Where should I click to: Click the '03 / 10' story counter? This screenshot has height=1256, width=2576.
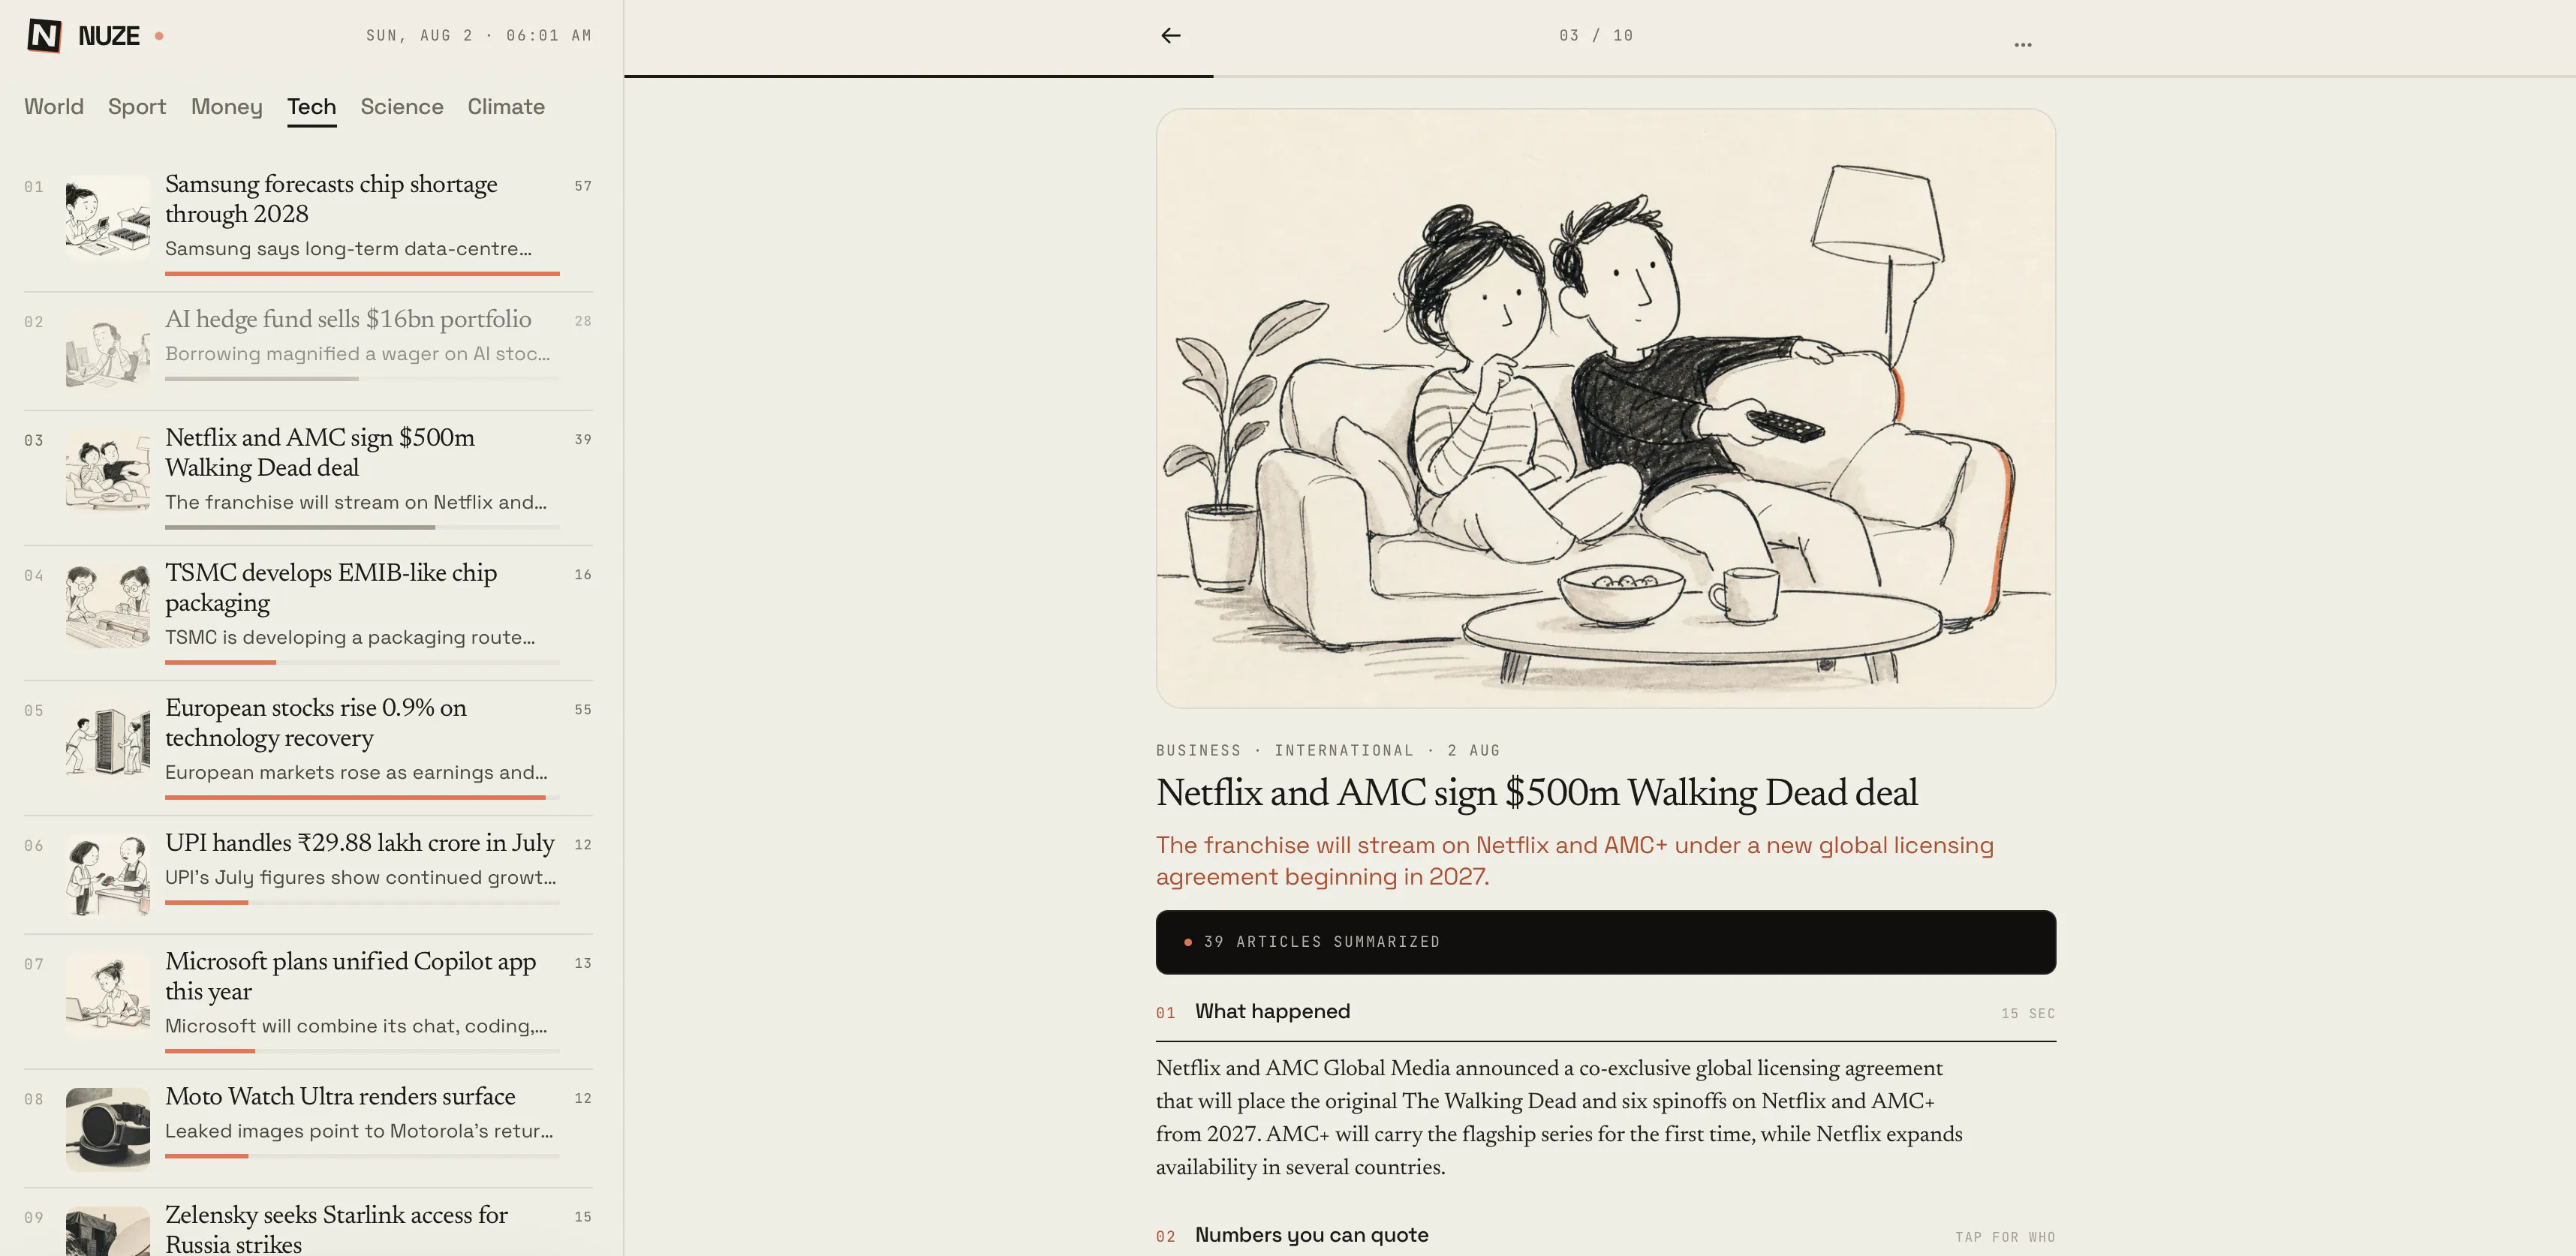[x=1596, y=36]
